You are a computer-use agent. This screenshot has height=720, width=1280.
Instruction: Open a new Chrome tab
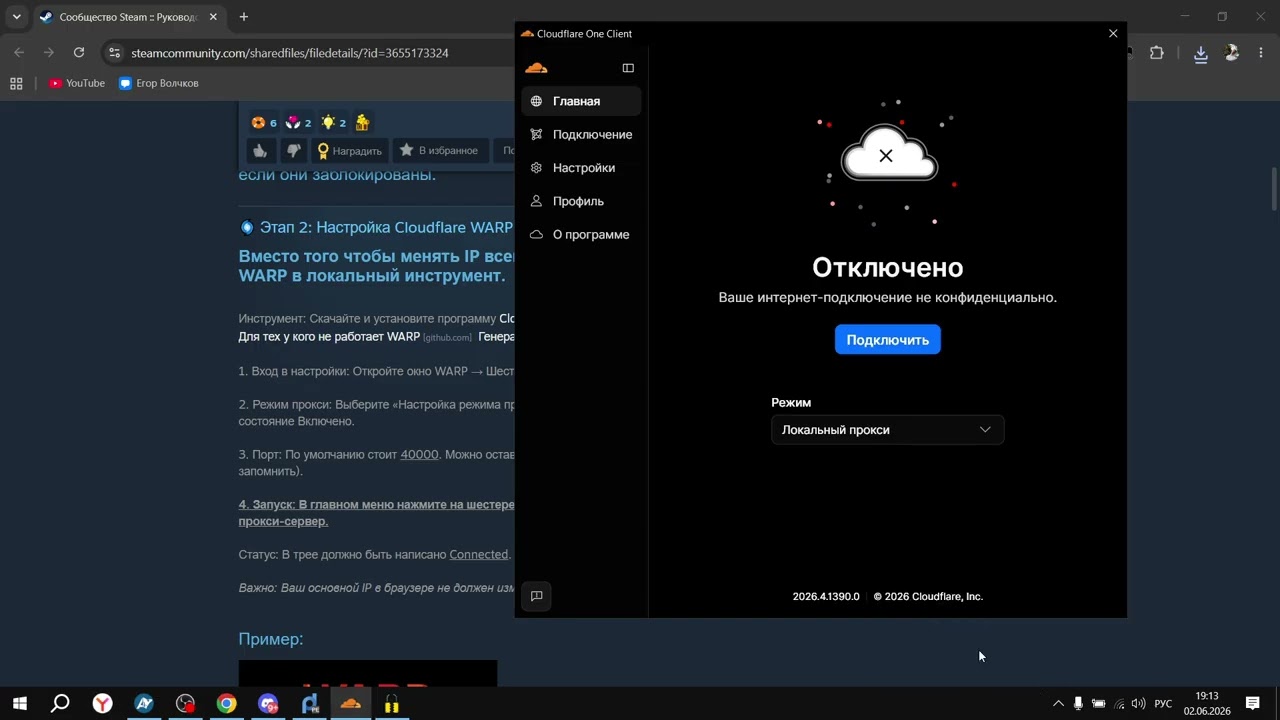[243, 17]
